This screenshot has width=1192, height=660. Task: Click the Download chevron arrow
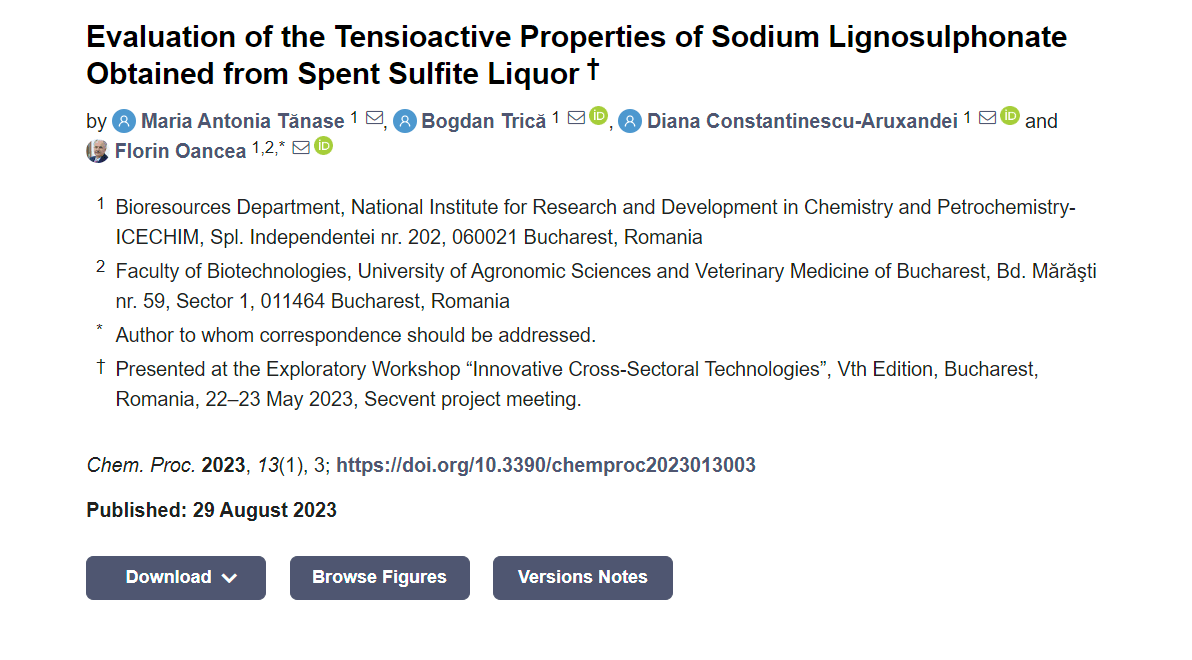pyautogui.click(x=230, y=579)
